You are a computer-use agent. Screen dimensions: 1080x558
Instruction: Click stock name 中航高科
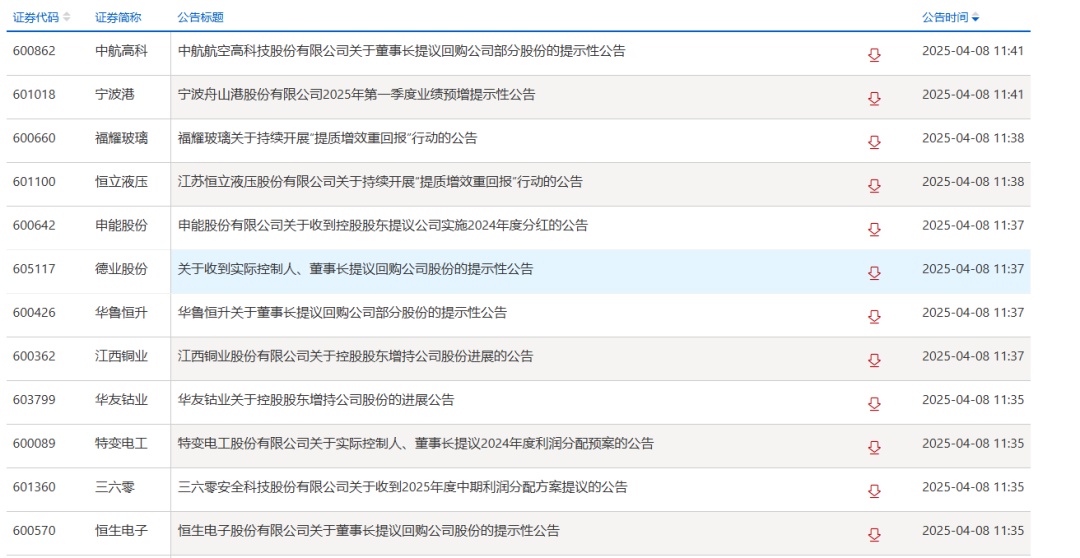pyautogui.click(x=121, y=51)
